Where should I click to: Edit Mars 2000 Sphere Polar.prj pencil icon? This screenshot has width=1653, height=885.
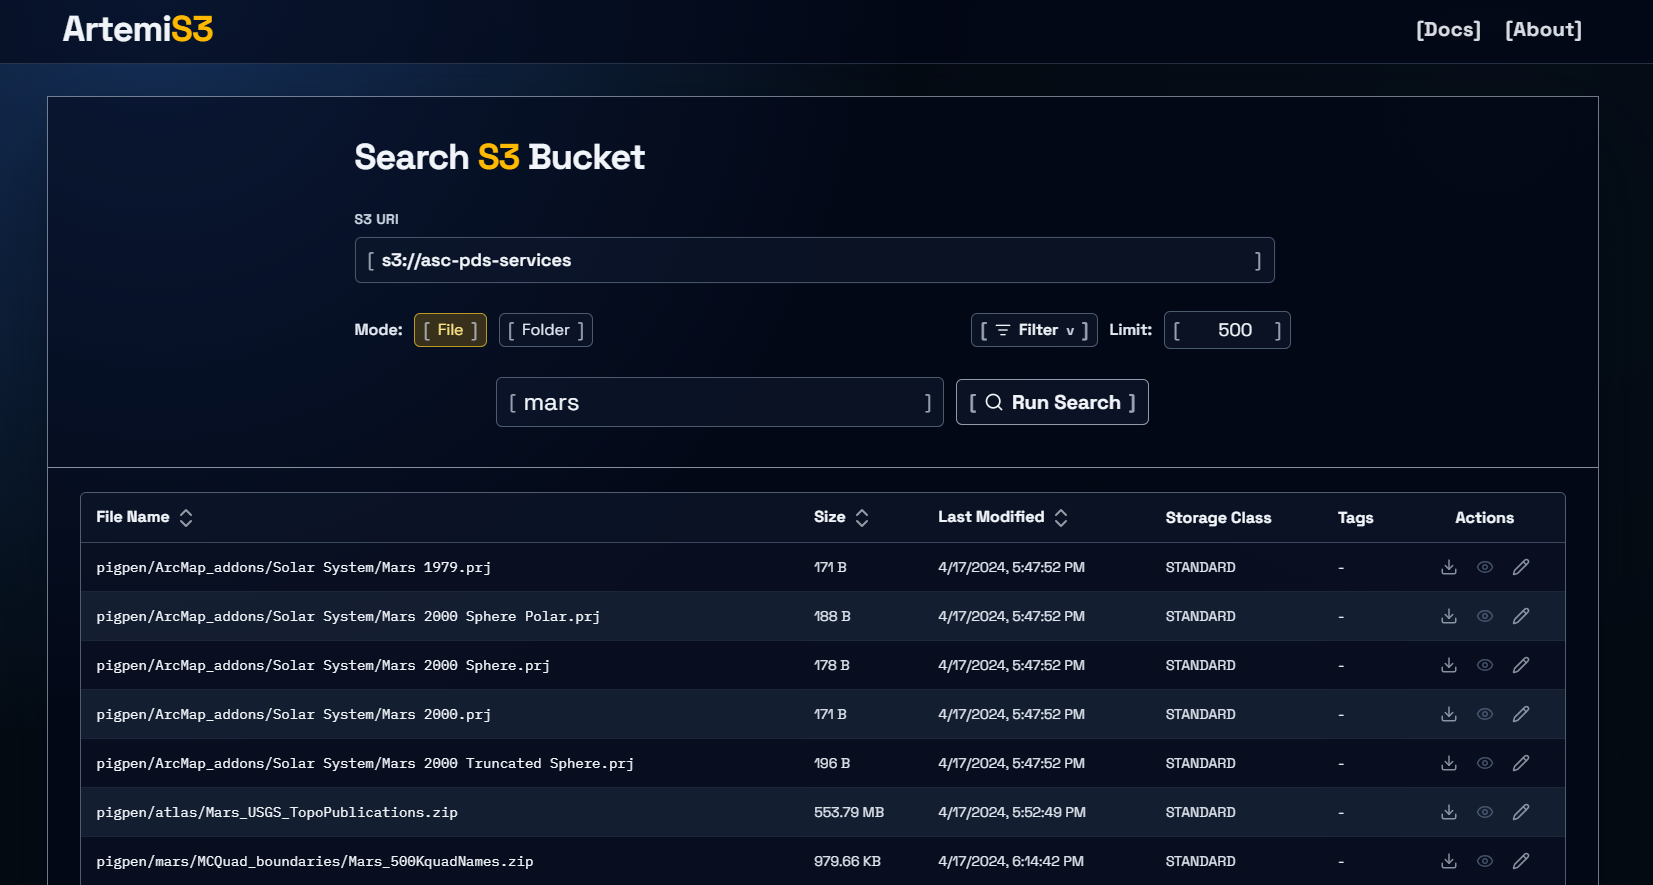click(x=1521, y=616)
